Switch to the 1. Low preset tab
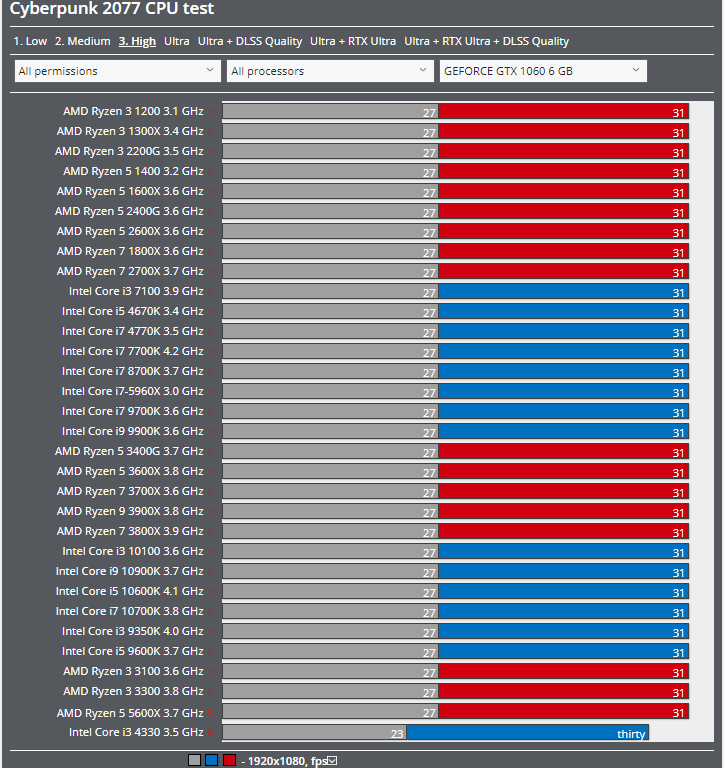 [30, 41]
